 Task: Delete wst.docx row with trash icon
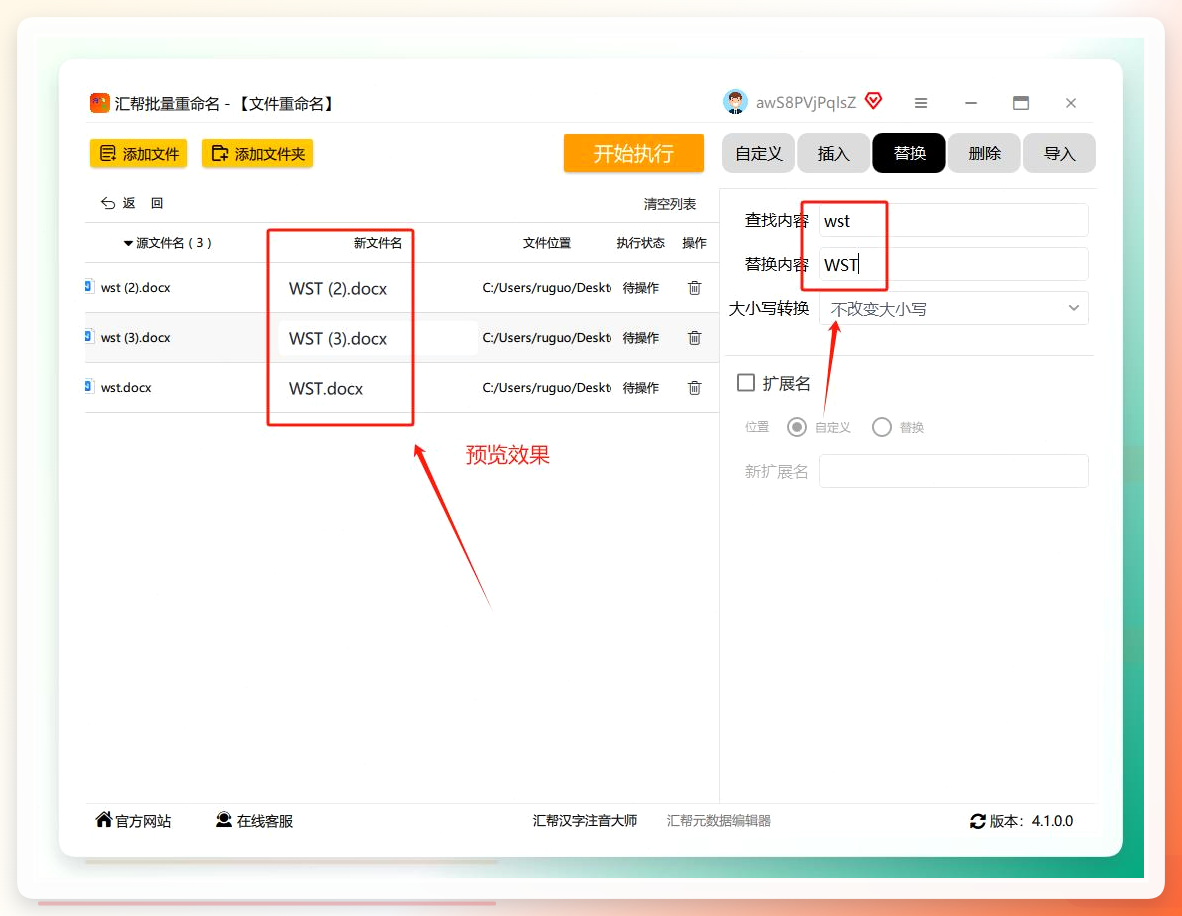(x=694, y=388)
